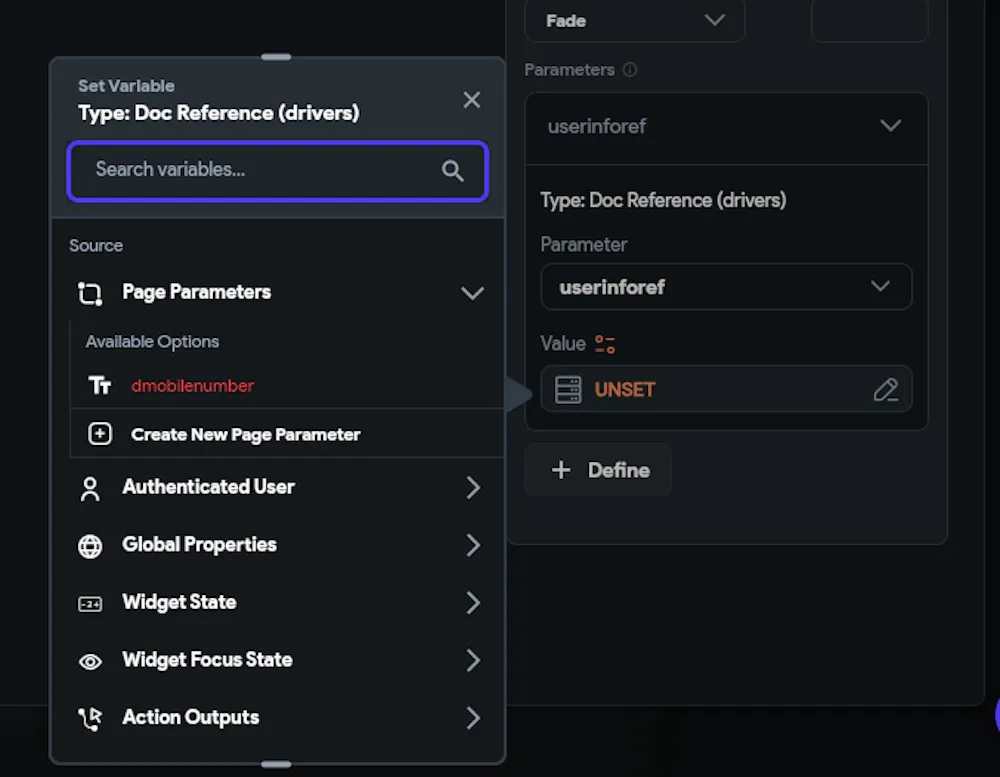Click the text type icon beside dmobilenumber
Image resolution: width=1000 pixels, height=777 pixels.
99,385
